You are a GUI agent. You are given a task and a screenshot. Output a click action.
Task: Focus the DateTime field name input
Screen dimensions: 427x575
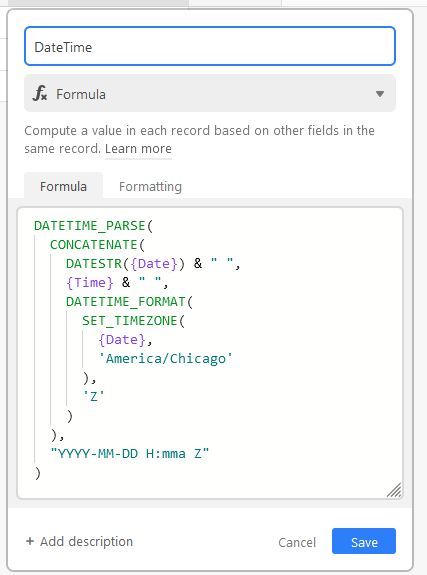tap(210, 46)
